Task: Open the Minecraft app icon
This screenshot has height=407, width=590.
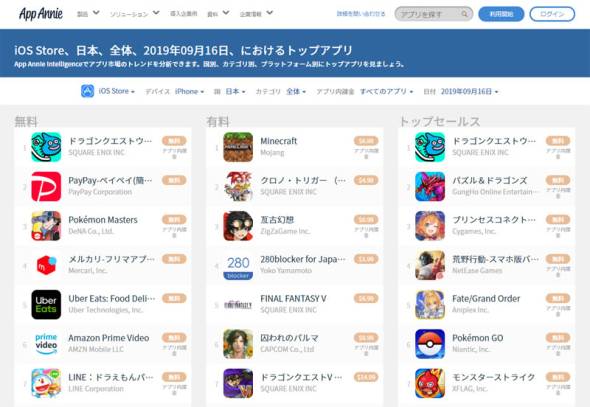Action: coord(238,147)
